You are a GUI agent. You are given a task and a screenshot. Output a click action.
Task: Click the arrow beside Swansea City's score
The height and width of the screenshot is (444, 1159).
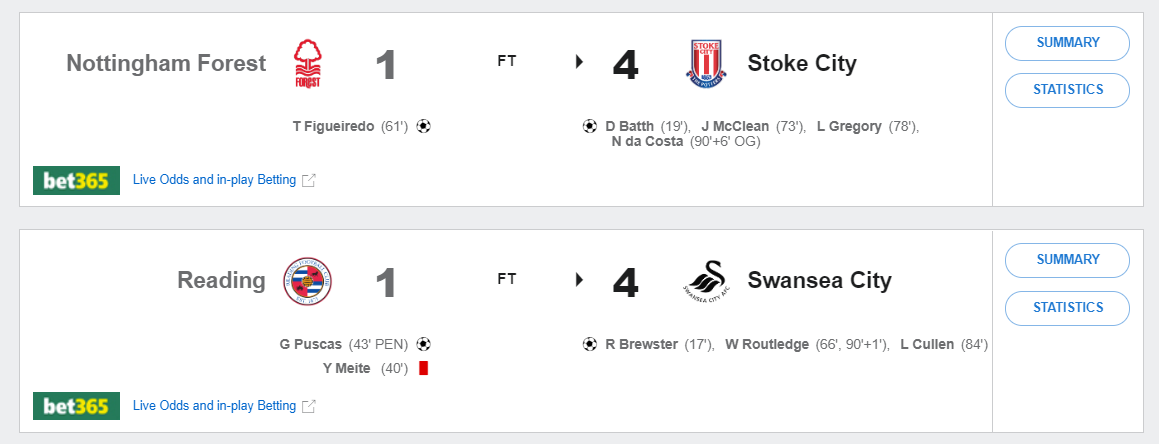coord(579,279)
